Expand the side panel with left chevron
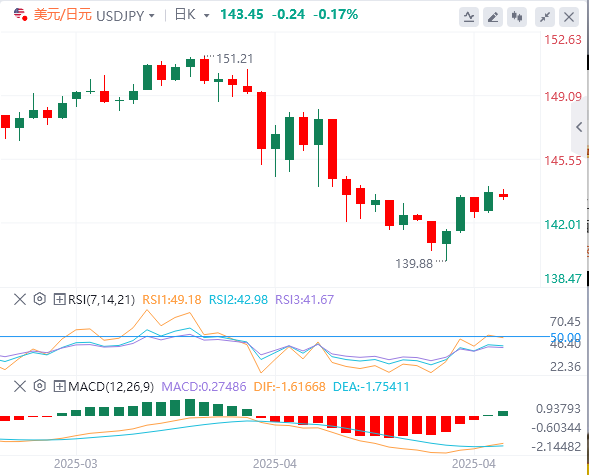 click(579, 127)
